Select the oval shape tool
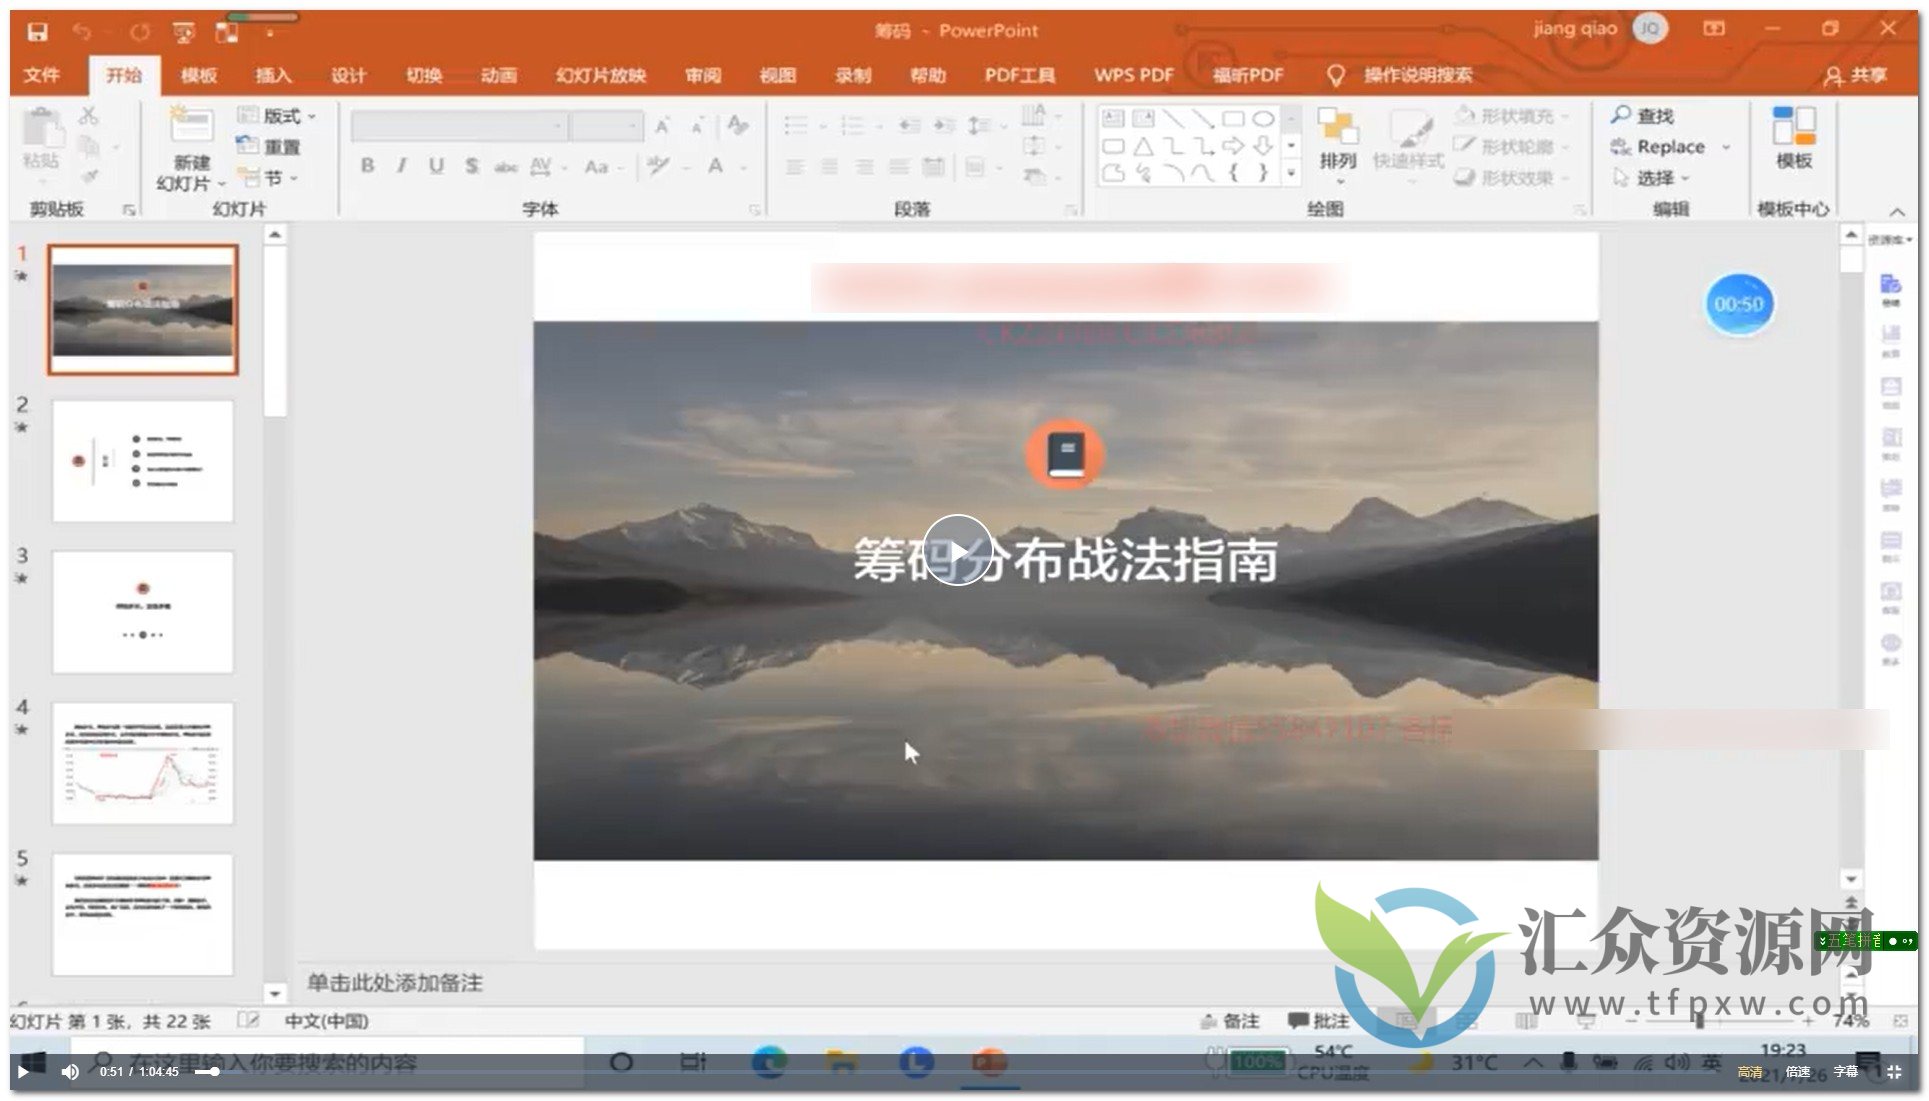Screen dimensions: 1929x1101 [x=1263, y=118]
